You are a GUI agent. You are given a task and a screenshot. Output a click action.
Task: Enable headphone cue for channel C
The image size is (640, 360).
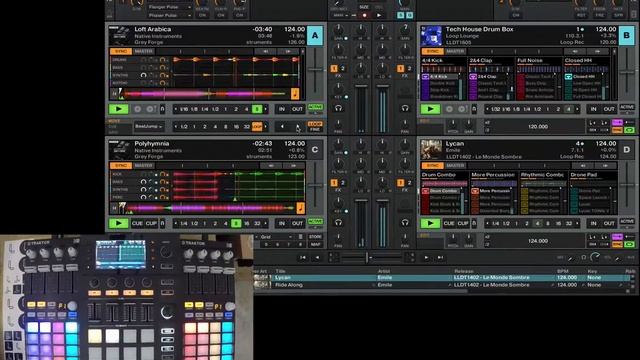[338, 222]
